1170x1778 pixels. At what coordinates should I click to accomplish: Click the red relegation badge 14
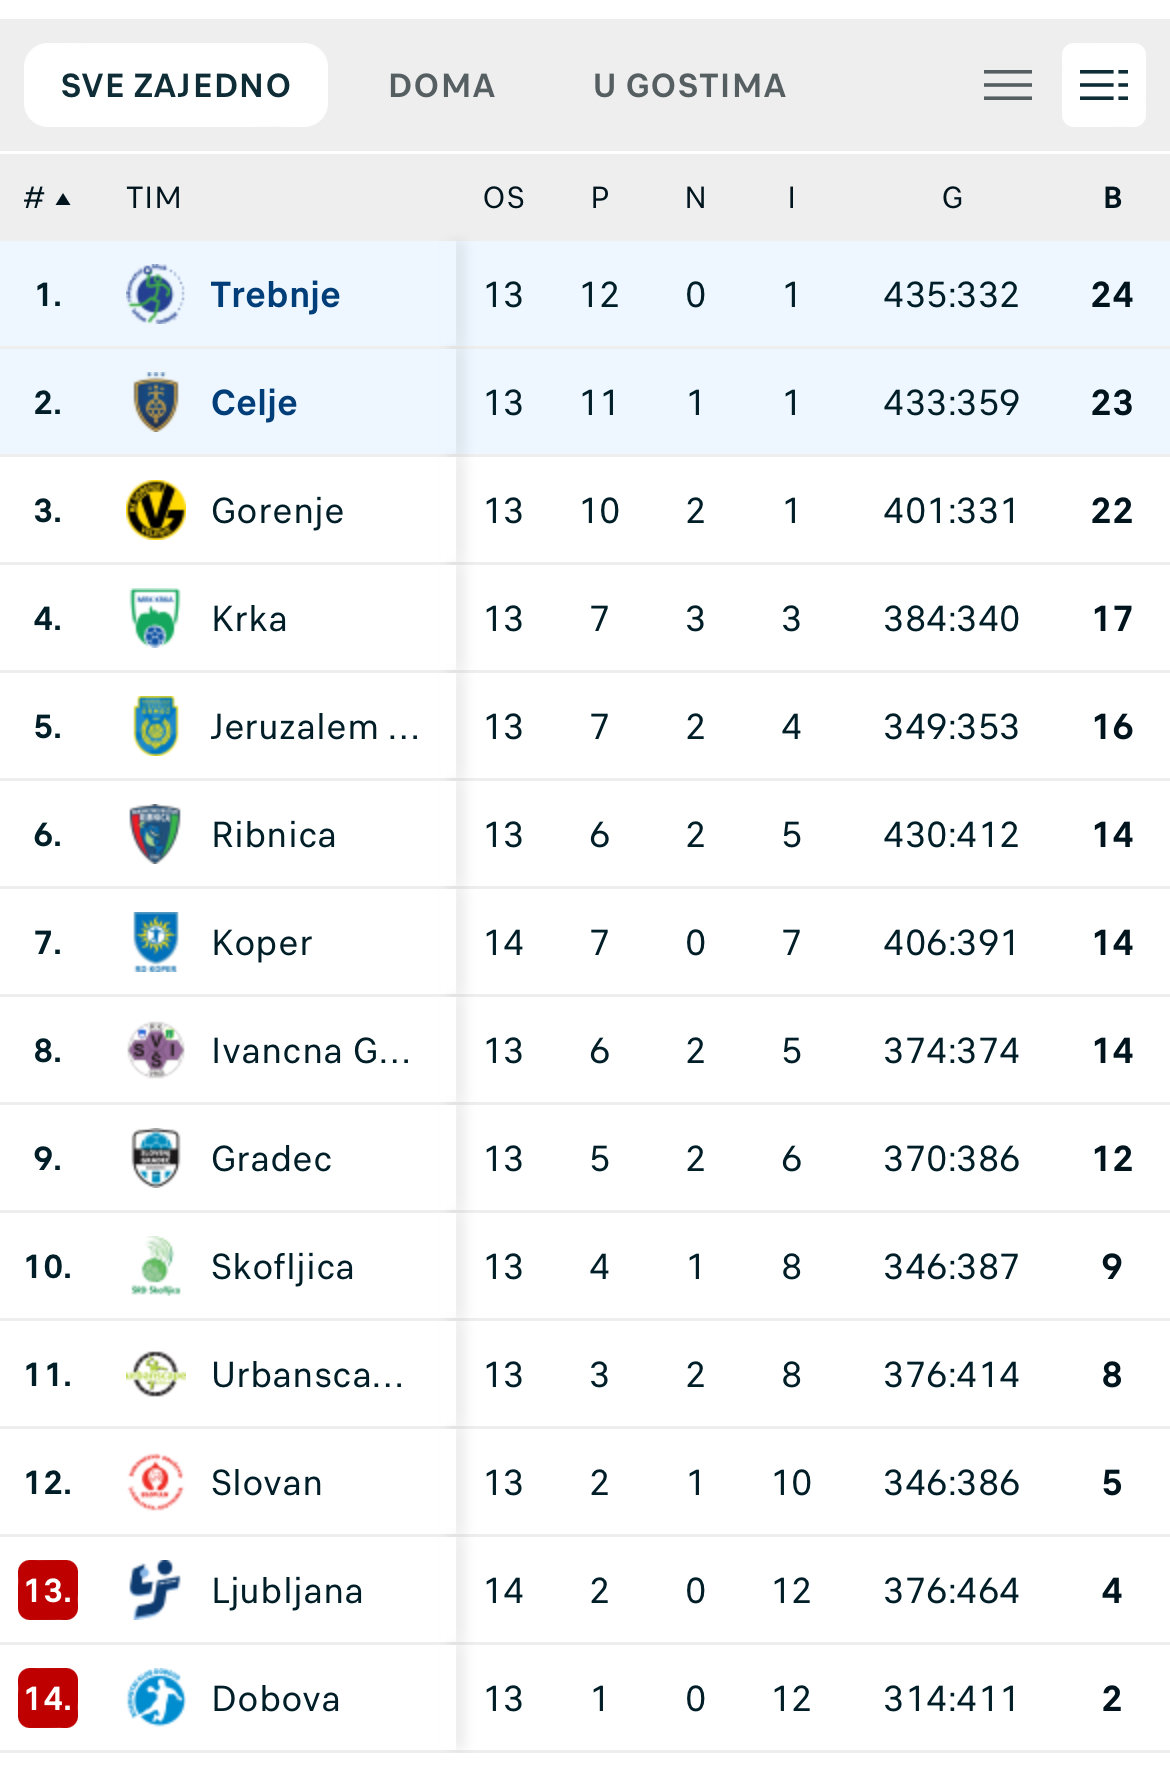48,1698
